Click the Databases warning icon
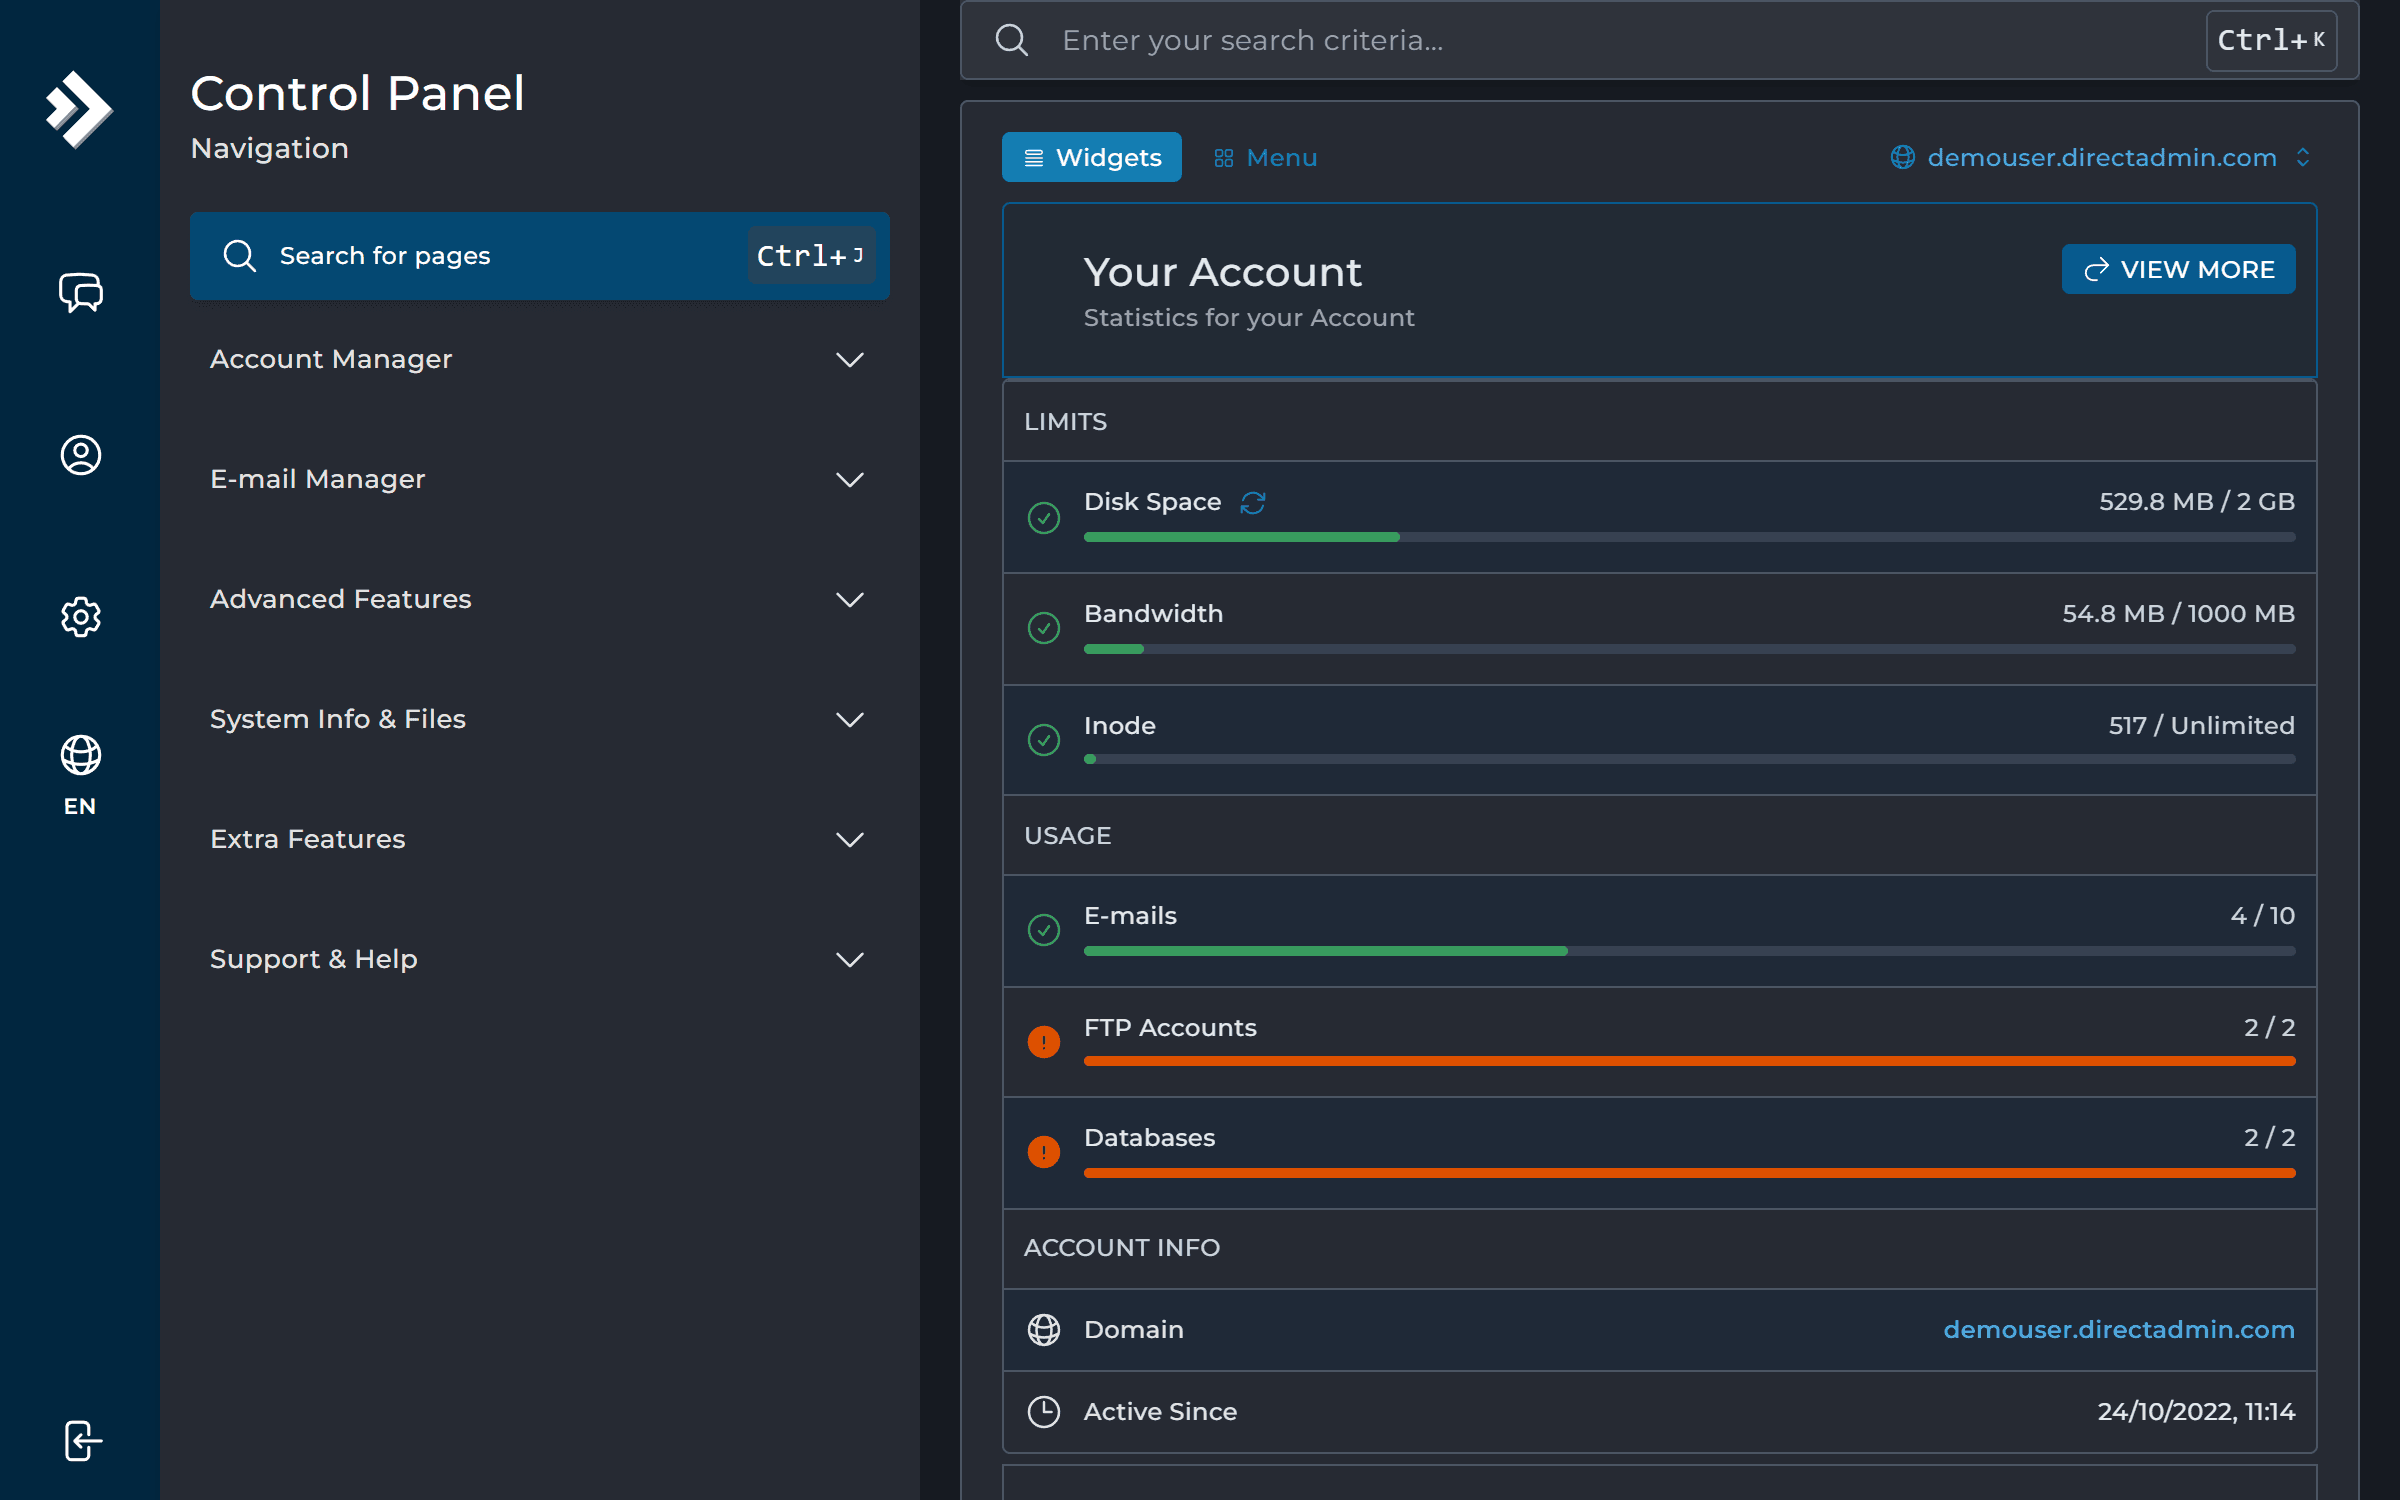2400x1500 pixels. pos(1044,1152)
